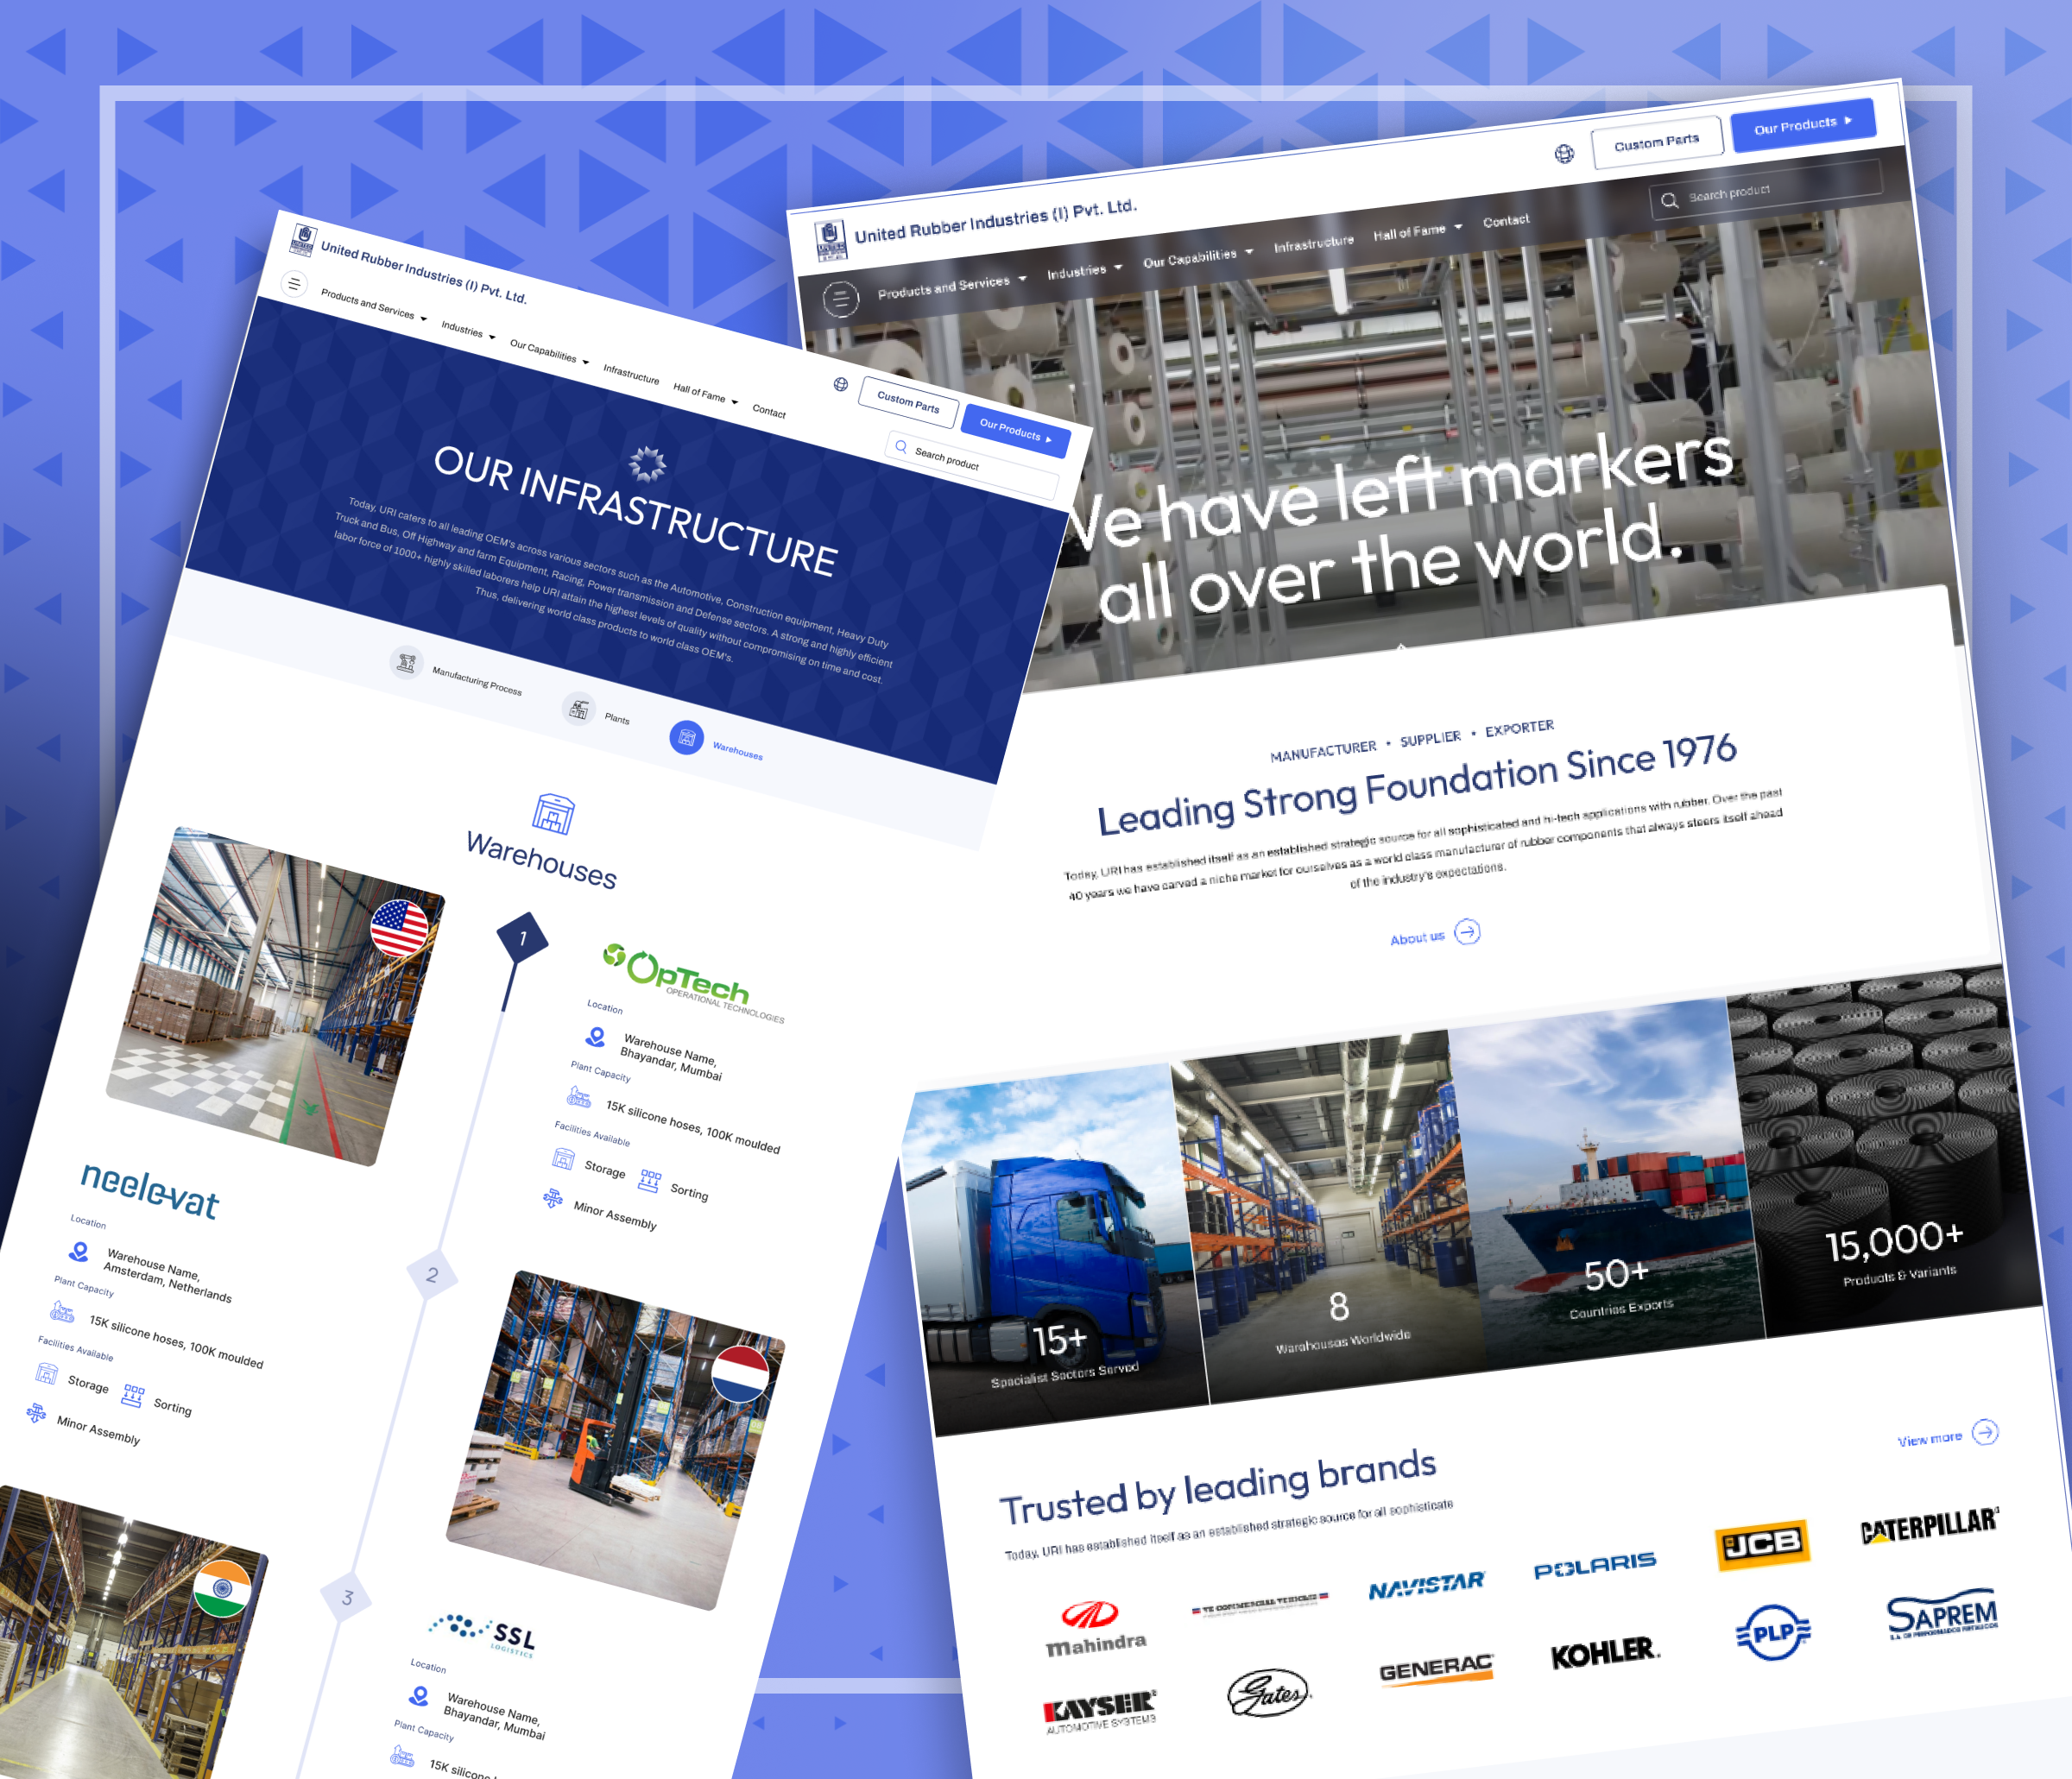Click the search magnifier icon on home page
This screenshot has width=2072, height=1779.
pos(1669,200)
